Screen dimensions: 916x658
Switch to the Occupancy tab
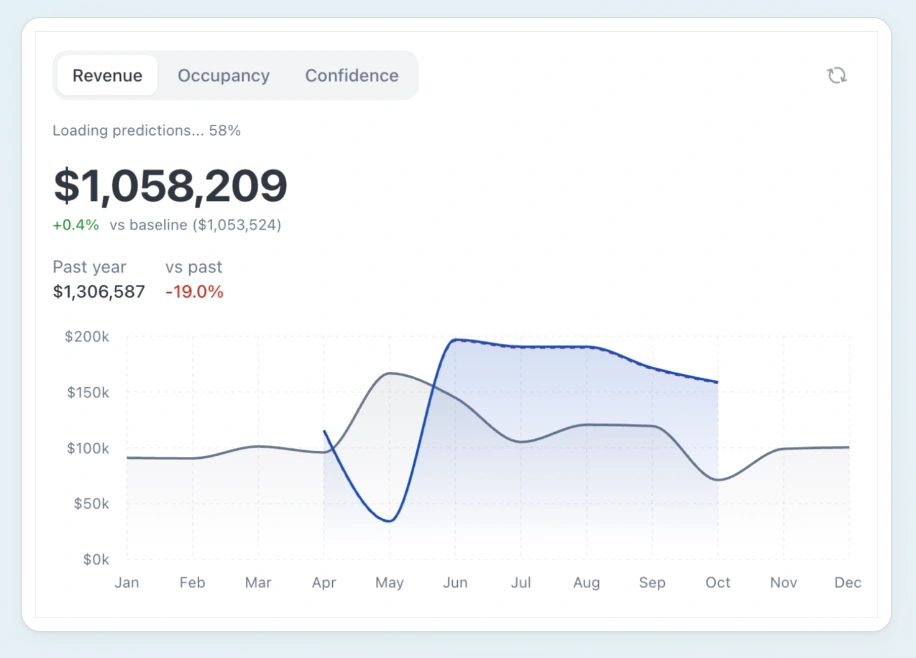(x=224, y=75)
